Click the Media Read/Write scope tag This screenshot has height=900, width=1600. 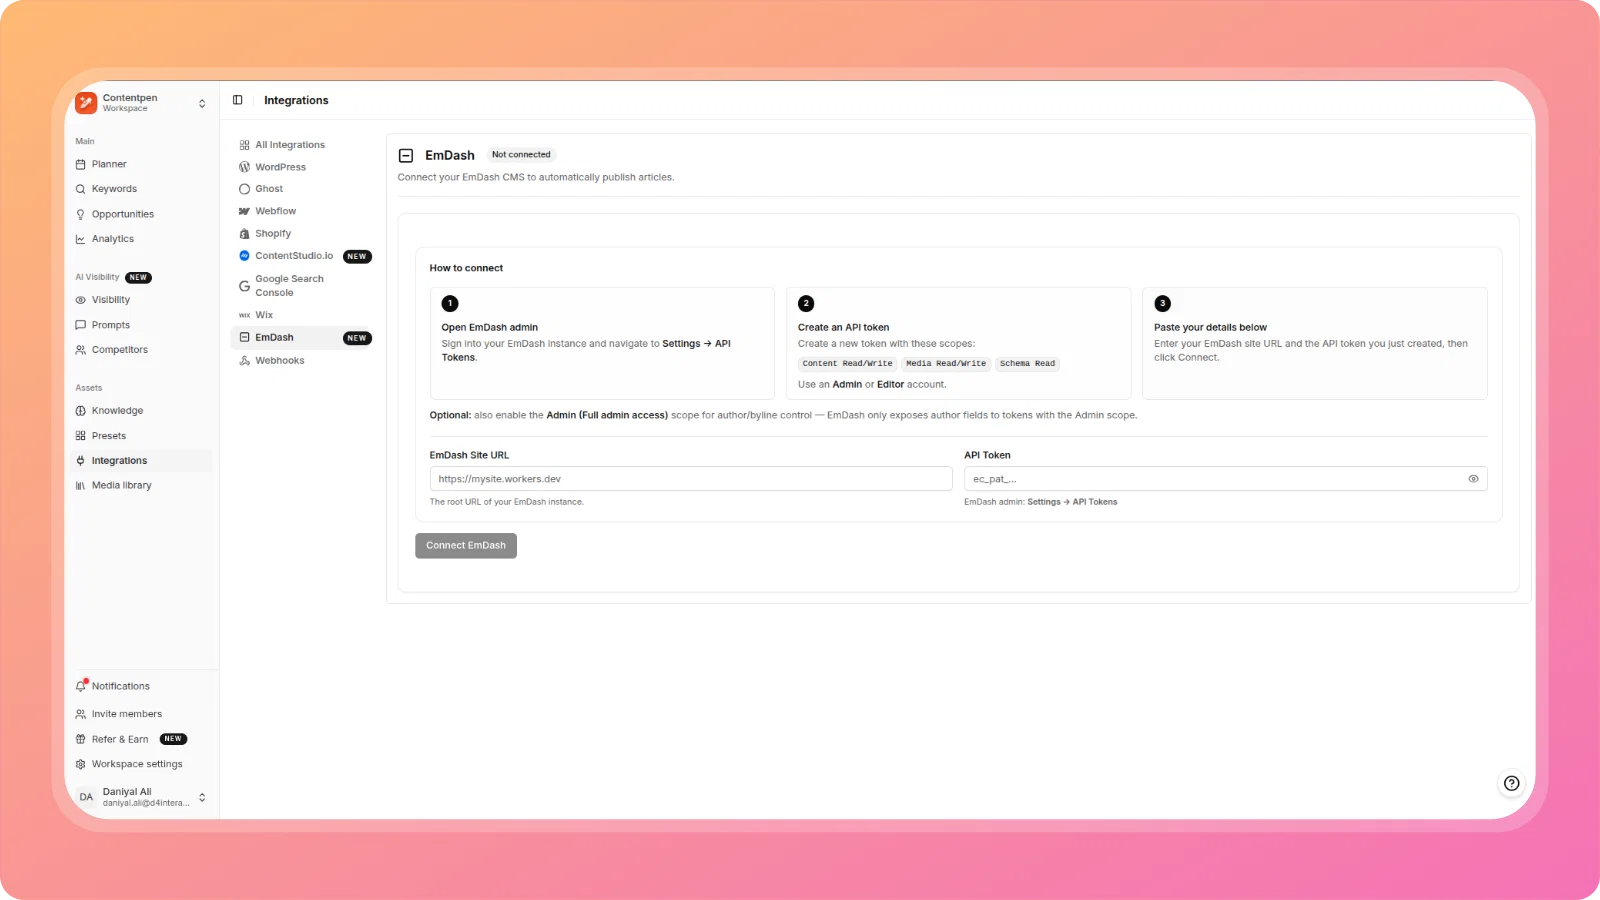946,364
